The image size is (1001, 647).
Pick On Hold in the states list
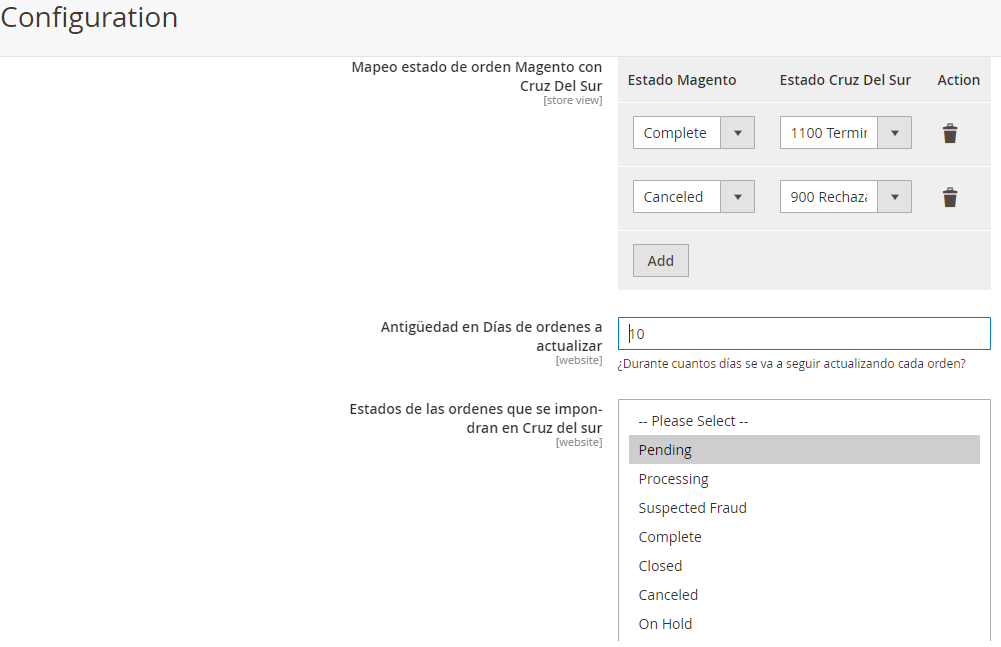point(665,624)
